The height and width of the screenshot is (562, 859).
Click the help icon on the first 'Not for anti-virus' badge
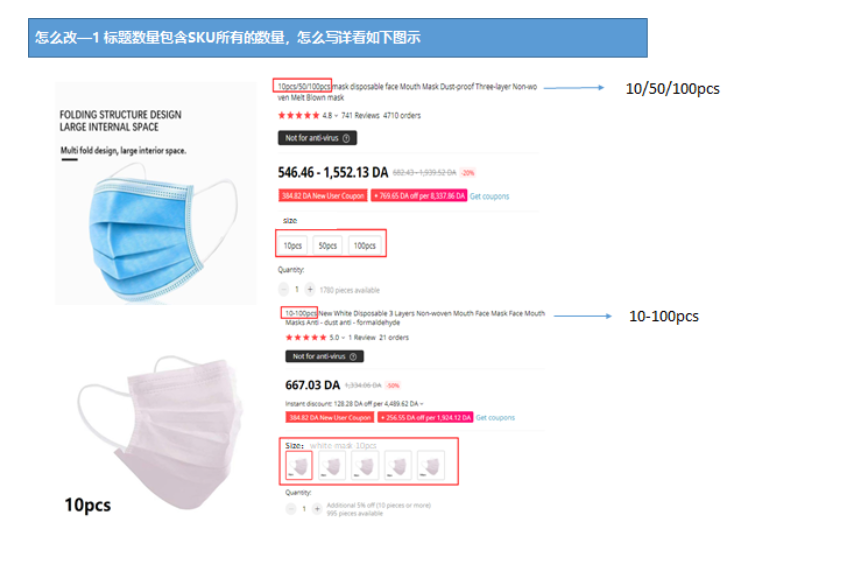[x=347, y=138]
